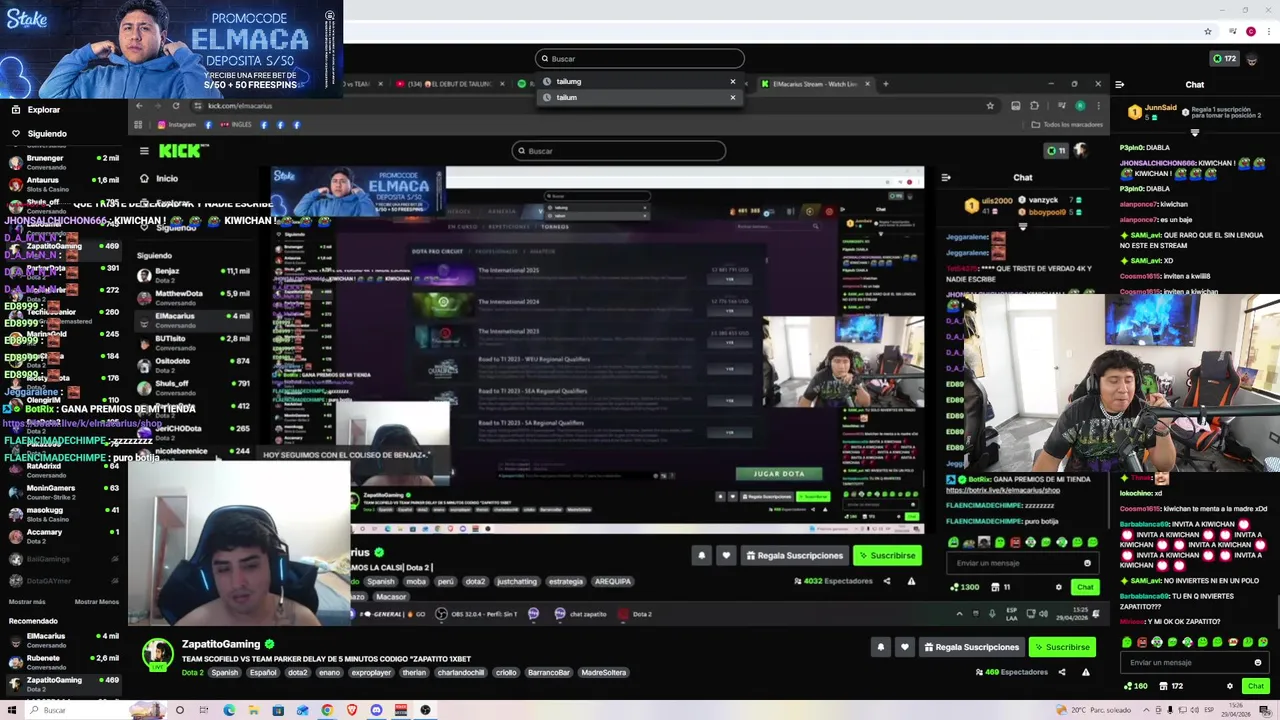Open Brunenger channel in the sidebar

[x=64, y=162]
